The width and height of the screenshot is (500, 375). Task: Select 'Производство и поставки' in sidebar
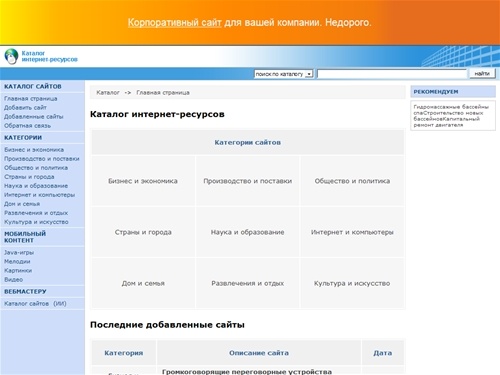(42, 159)
